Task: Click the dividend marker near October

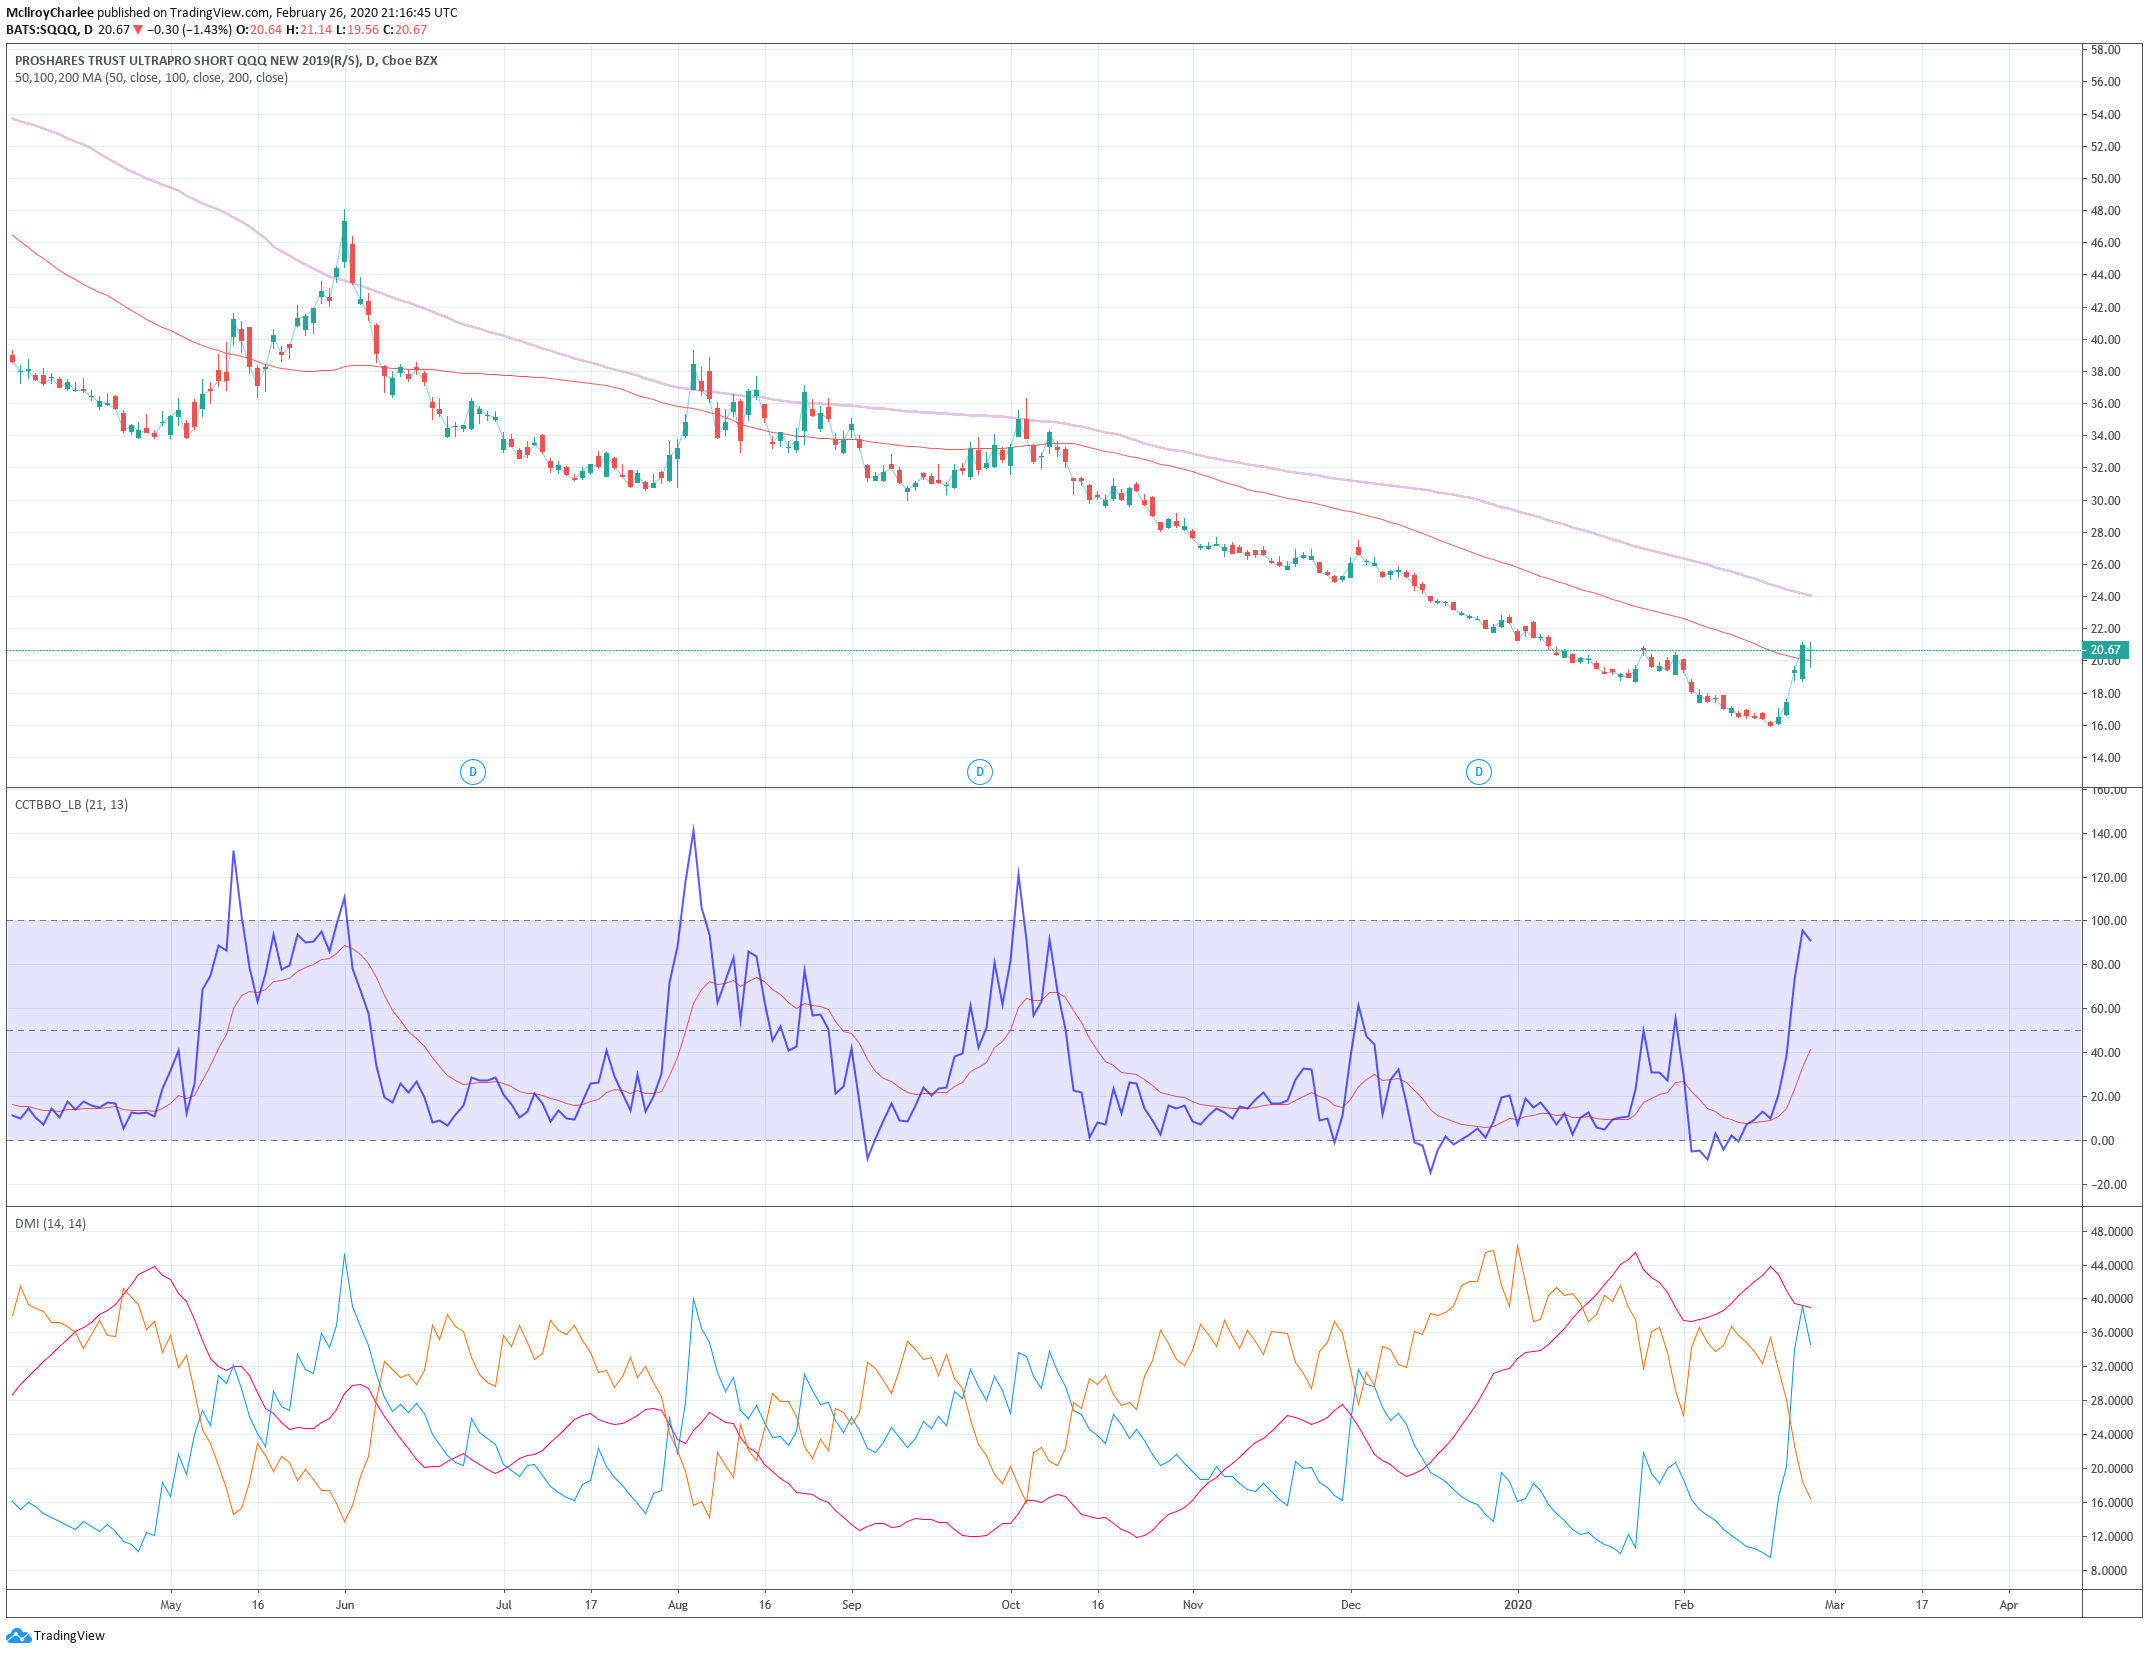Action: click(980, 771)
